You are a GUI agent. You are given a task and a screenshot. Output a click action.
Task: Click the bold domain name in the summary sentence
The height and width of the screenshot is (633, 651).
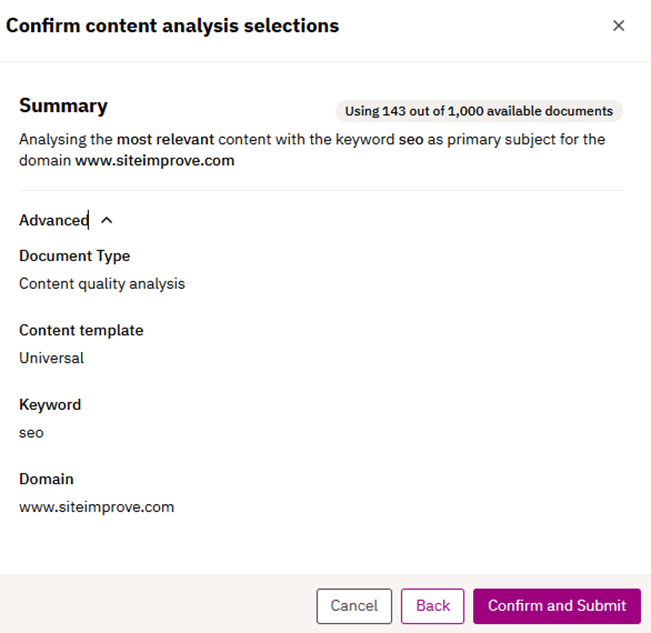coord(154,160)
